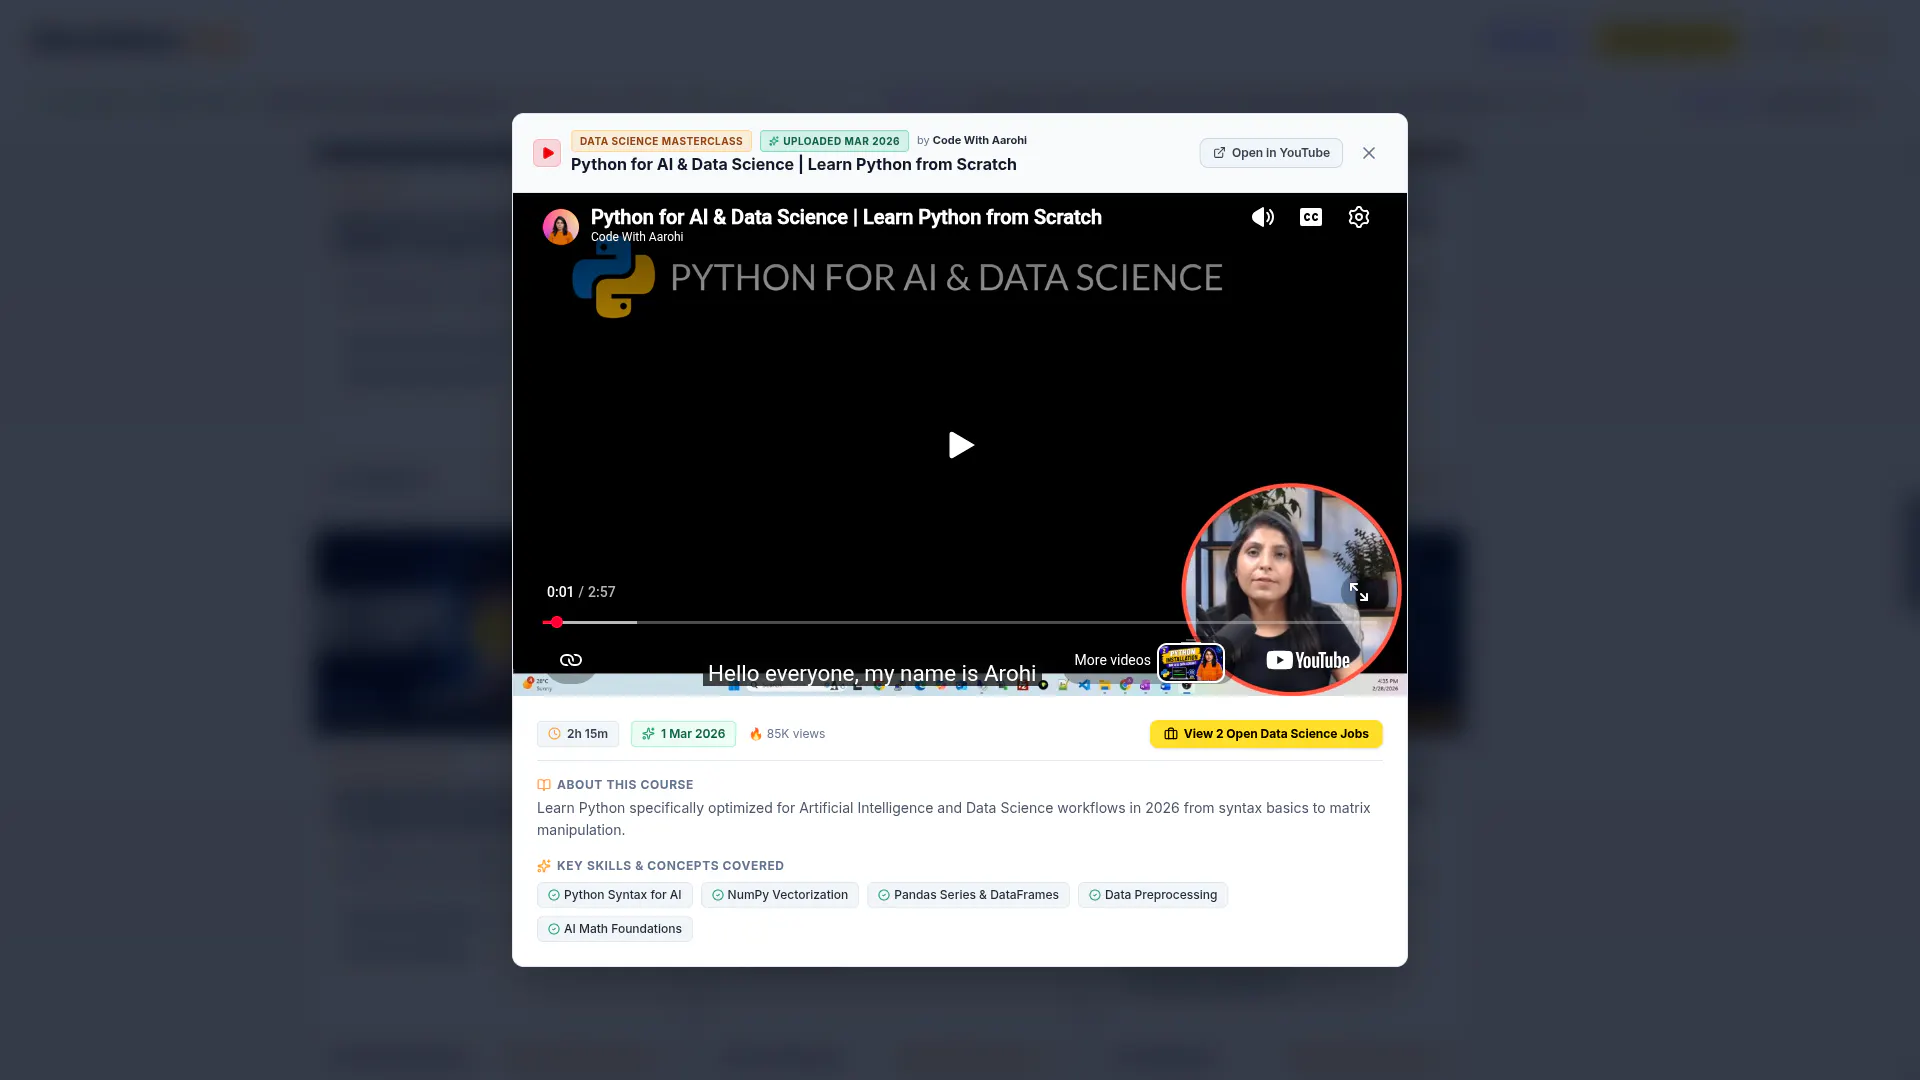Open the YouTube logo link

coord(1308,660)
